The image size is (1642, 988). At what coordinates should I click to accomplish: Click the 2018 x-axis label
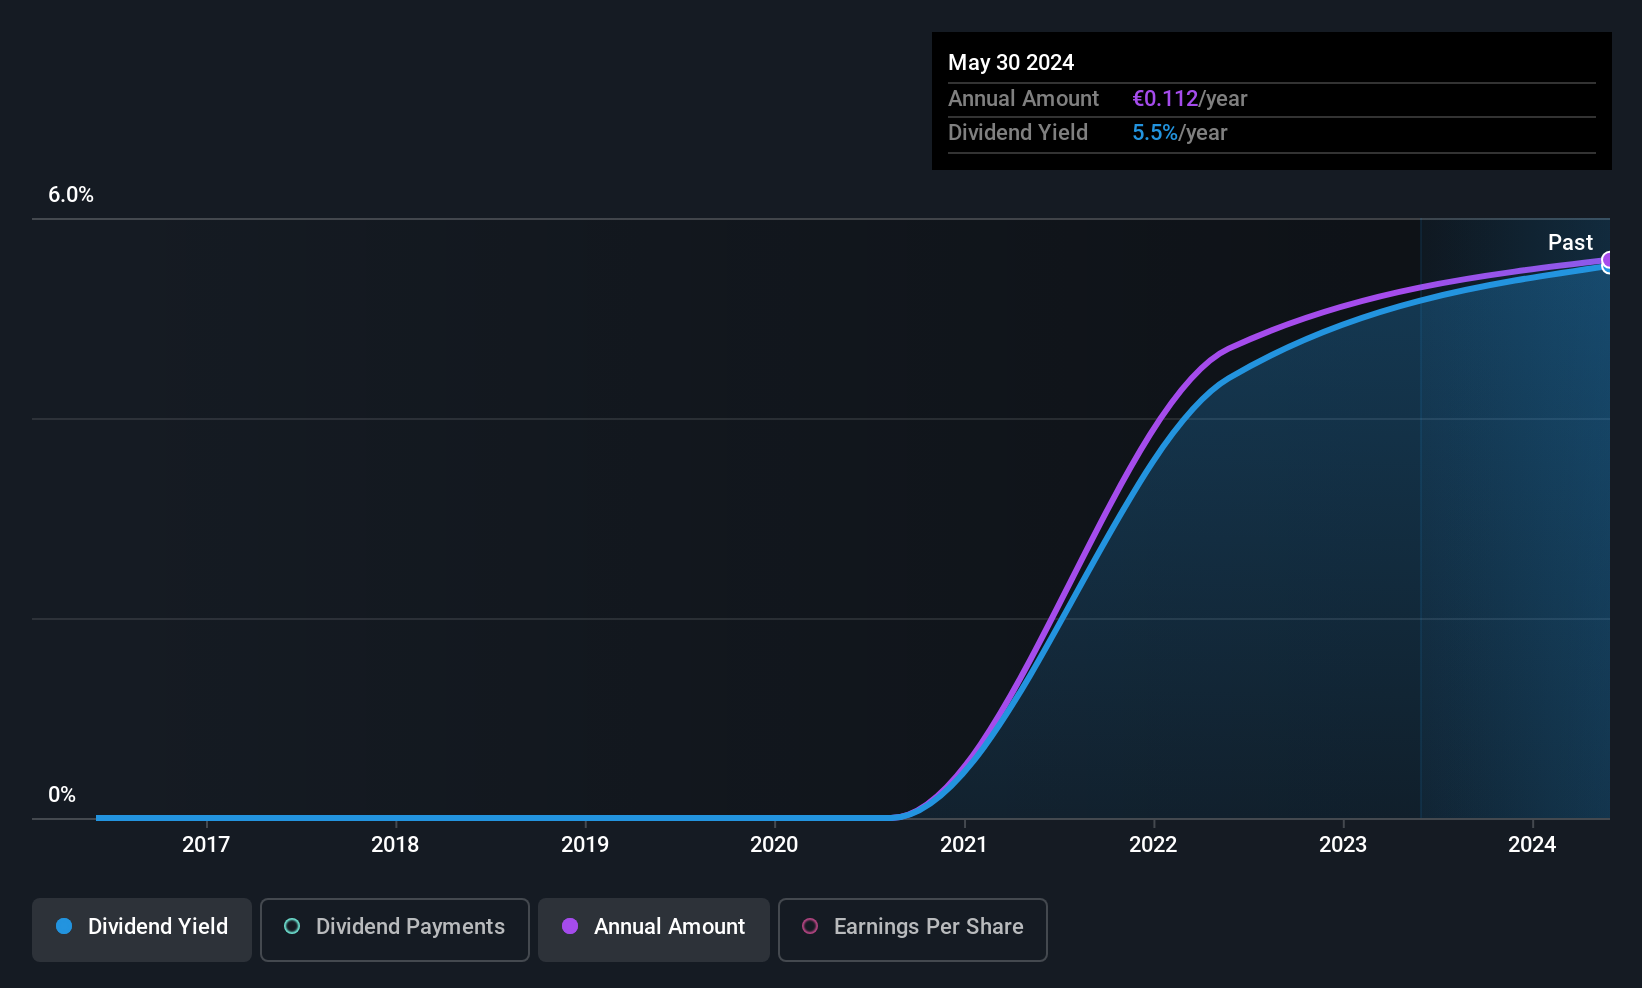[395, 845]
